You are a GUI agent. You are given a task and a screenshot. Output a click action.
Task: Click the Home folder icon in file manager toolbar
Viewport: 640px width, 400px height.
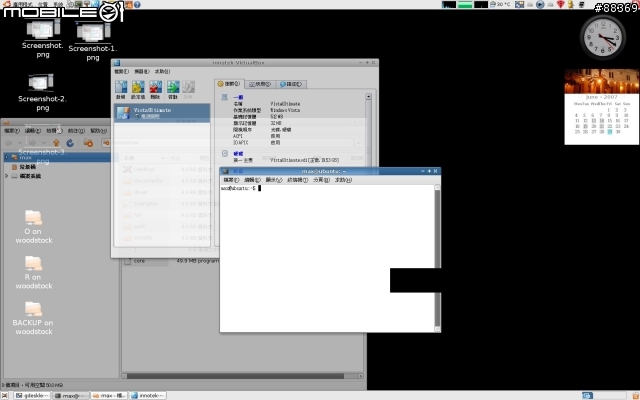[88, 143]
